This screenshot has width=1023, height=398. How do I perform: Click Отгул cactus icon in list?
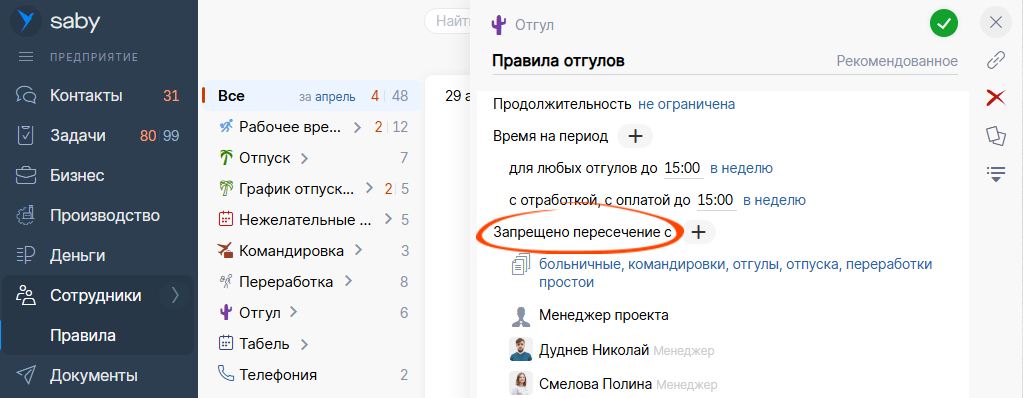[x=226, y=313]
